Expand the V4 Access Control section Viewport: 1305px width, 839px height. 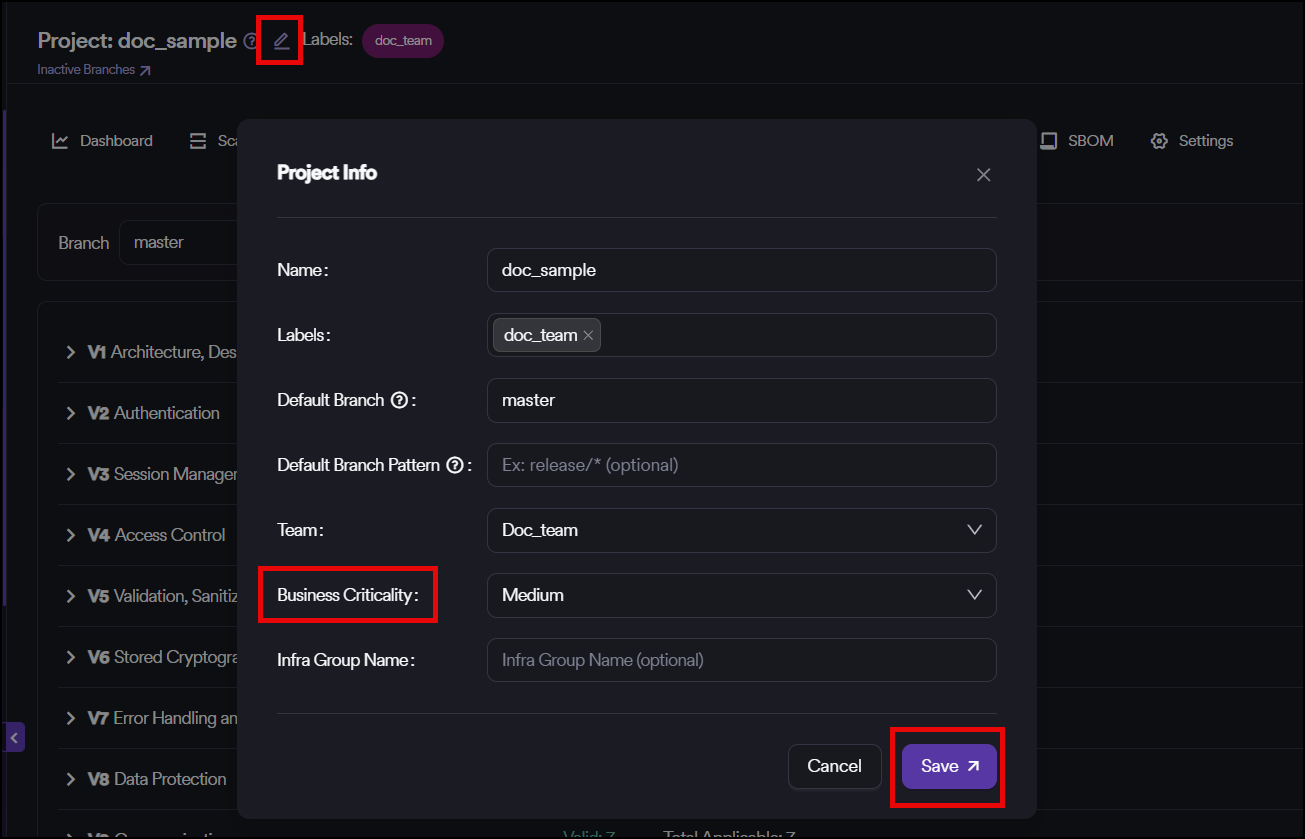point(71,535)
